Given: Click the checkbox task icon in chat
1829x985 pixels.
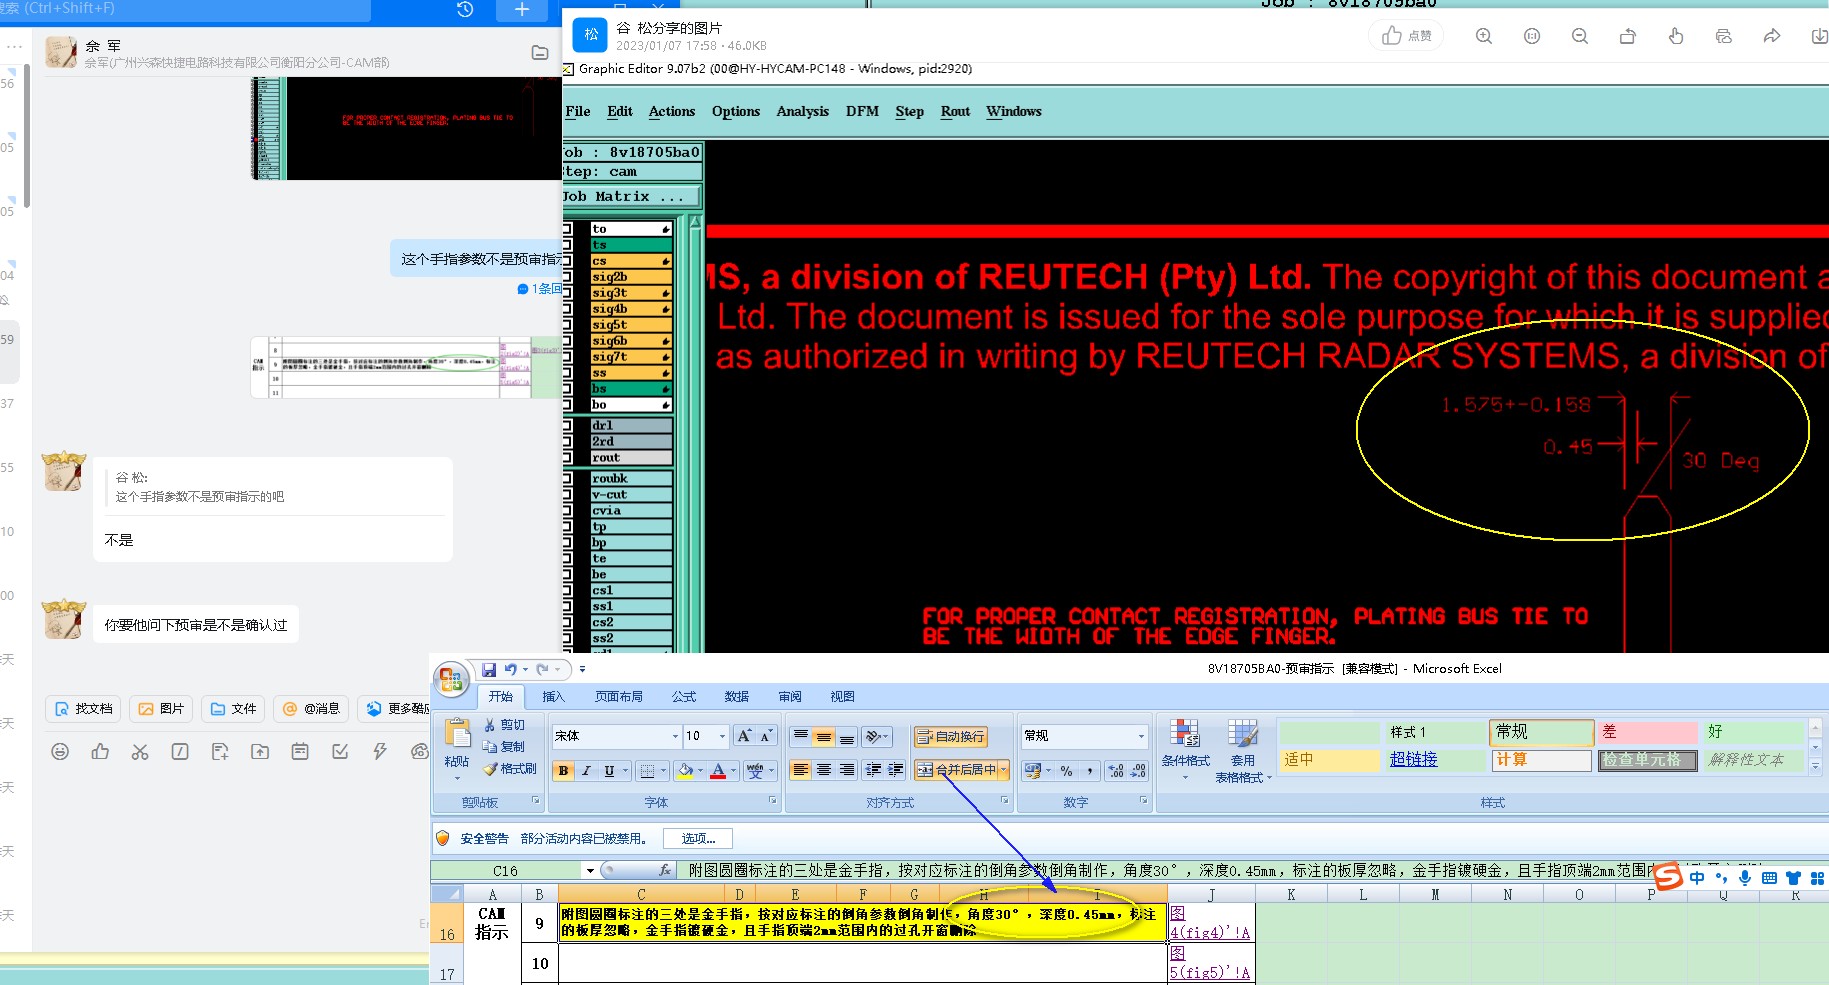Looking at the screenshot, I should point(340,751).
